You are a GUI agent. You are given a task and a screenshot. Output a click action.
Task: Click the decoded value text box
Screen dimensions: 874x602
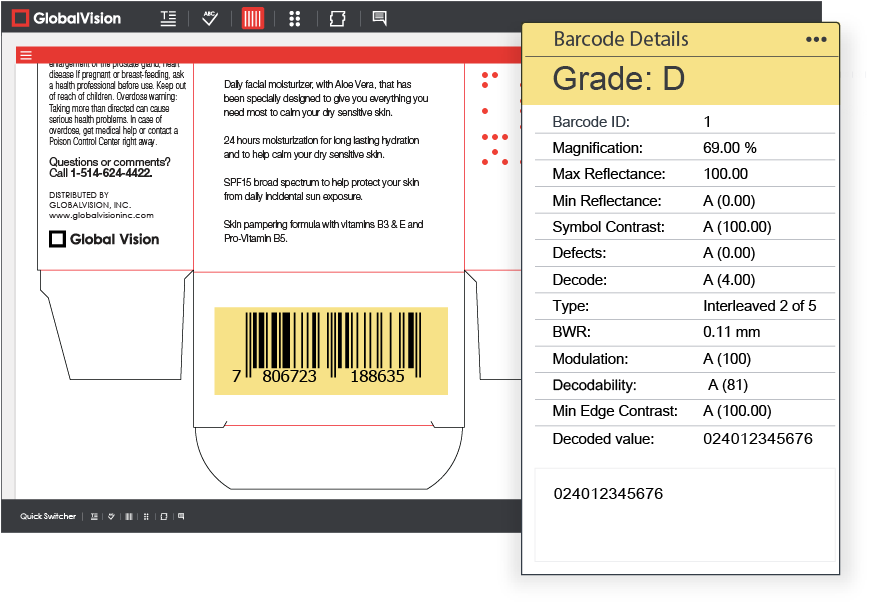(x=684, y=515)
